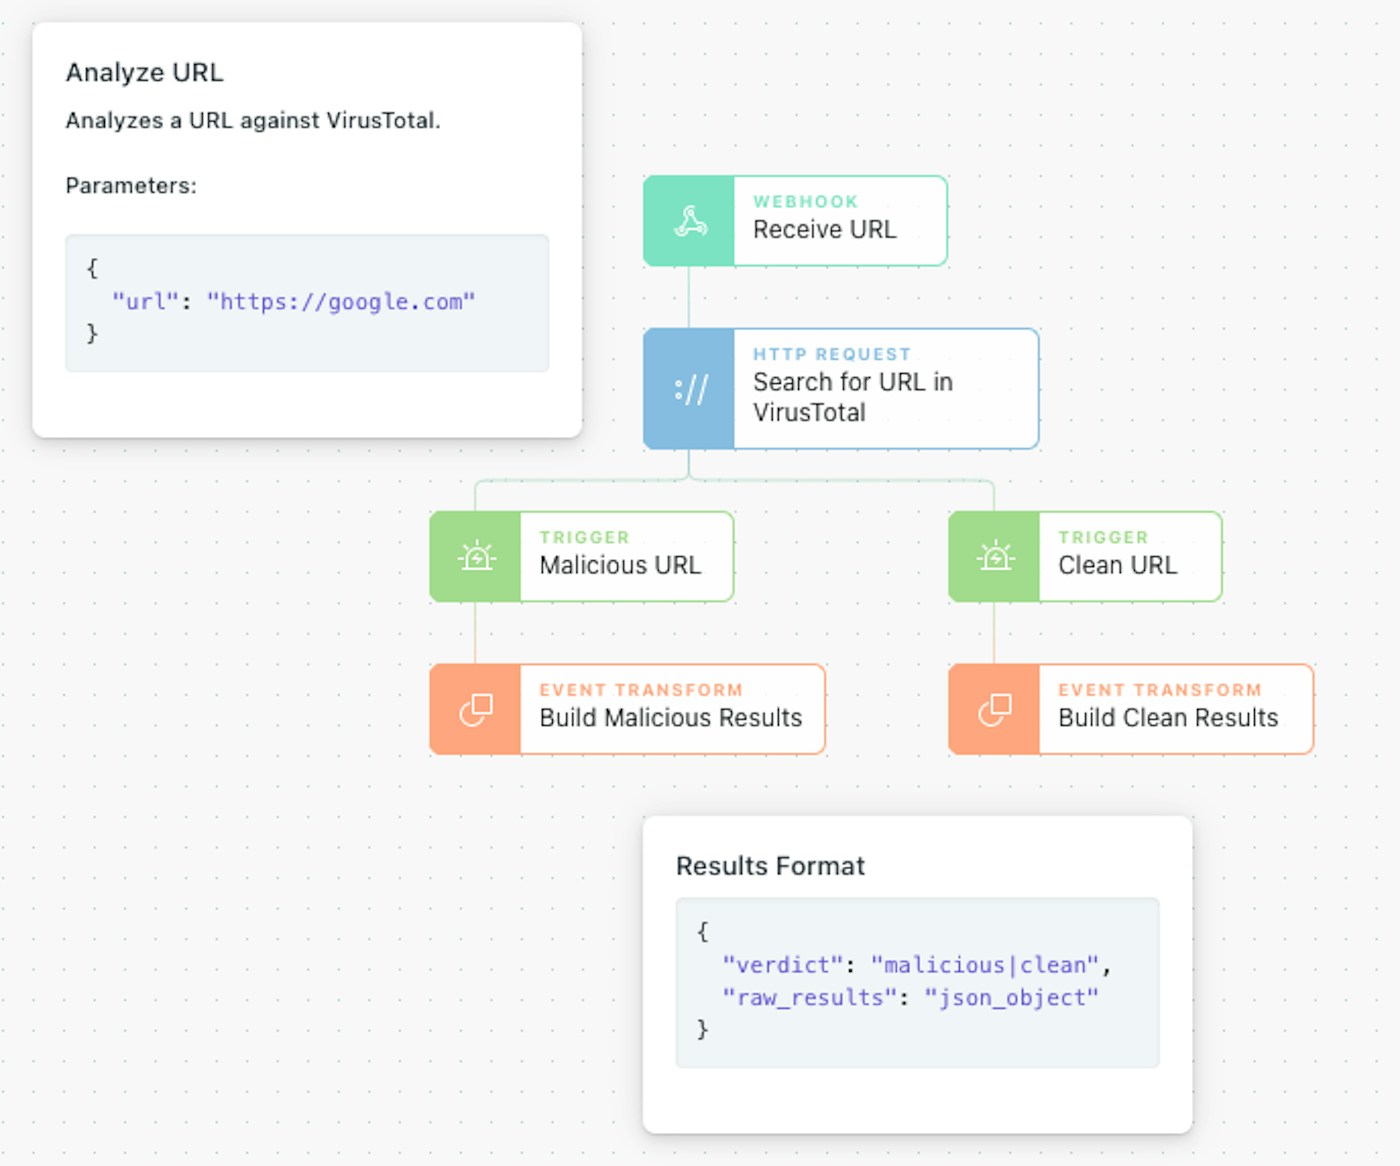Select the Clean URL trigger label

coord(1117,565)
